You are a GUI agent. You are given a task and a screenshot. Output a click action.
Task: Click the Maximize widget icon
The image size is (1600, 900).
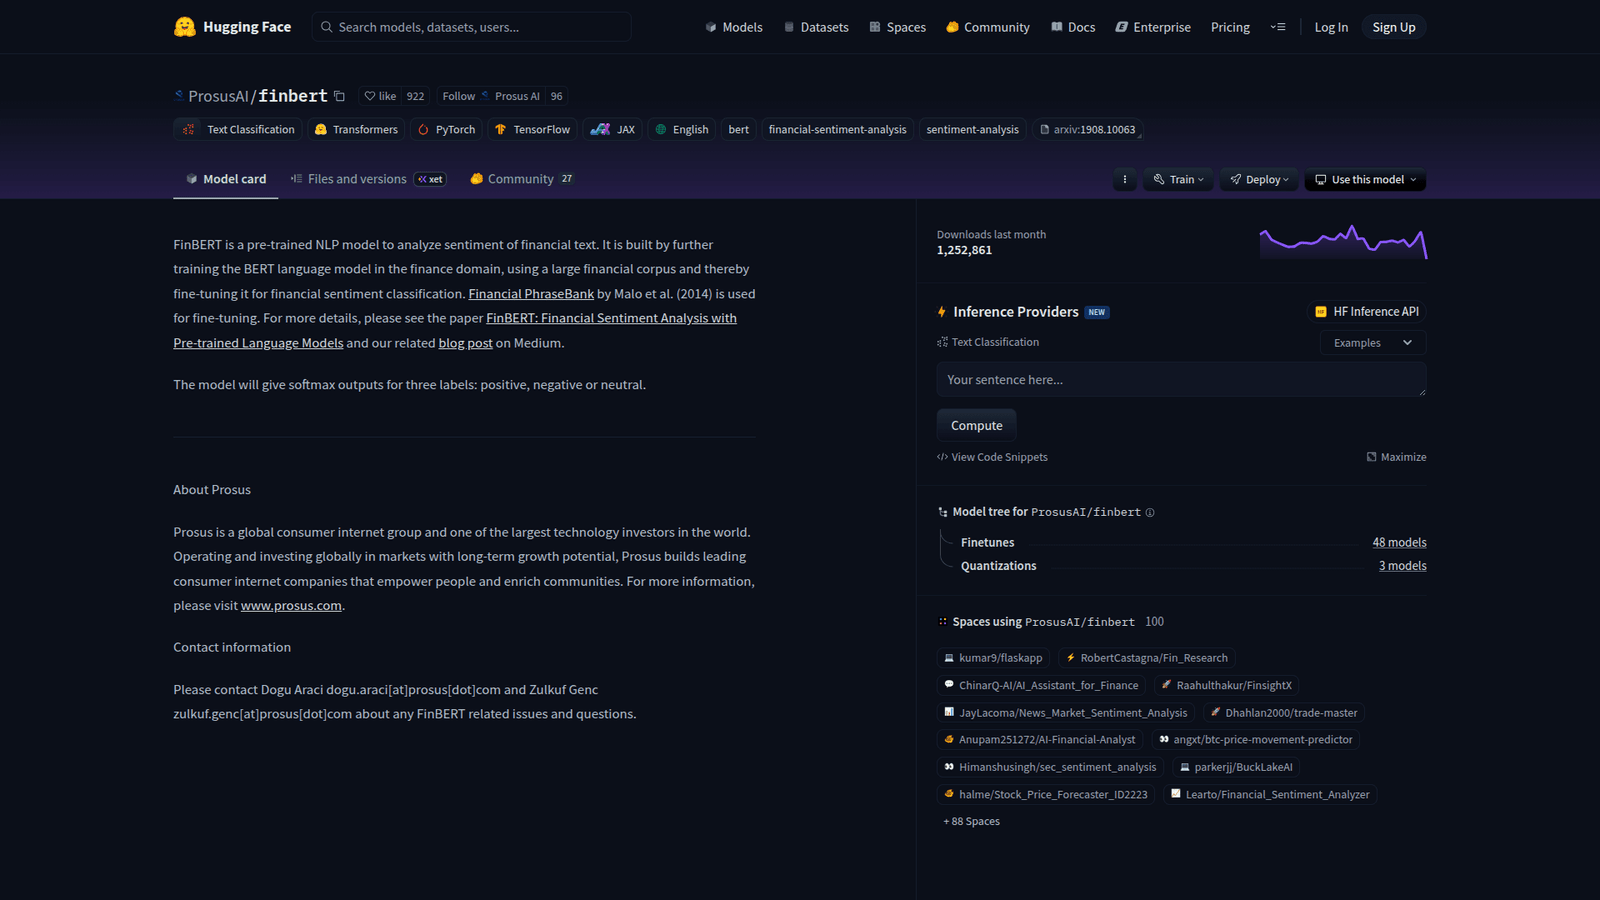pos(1372,457)
